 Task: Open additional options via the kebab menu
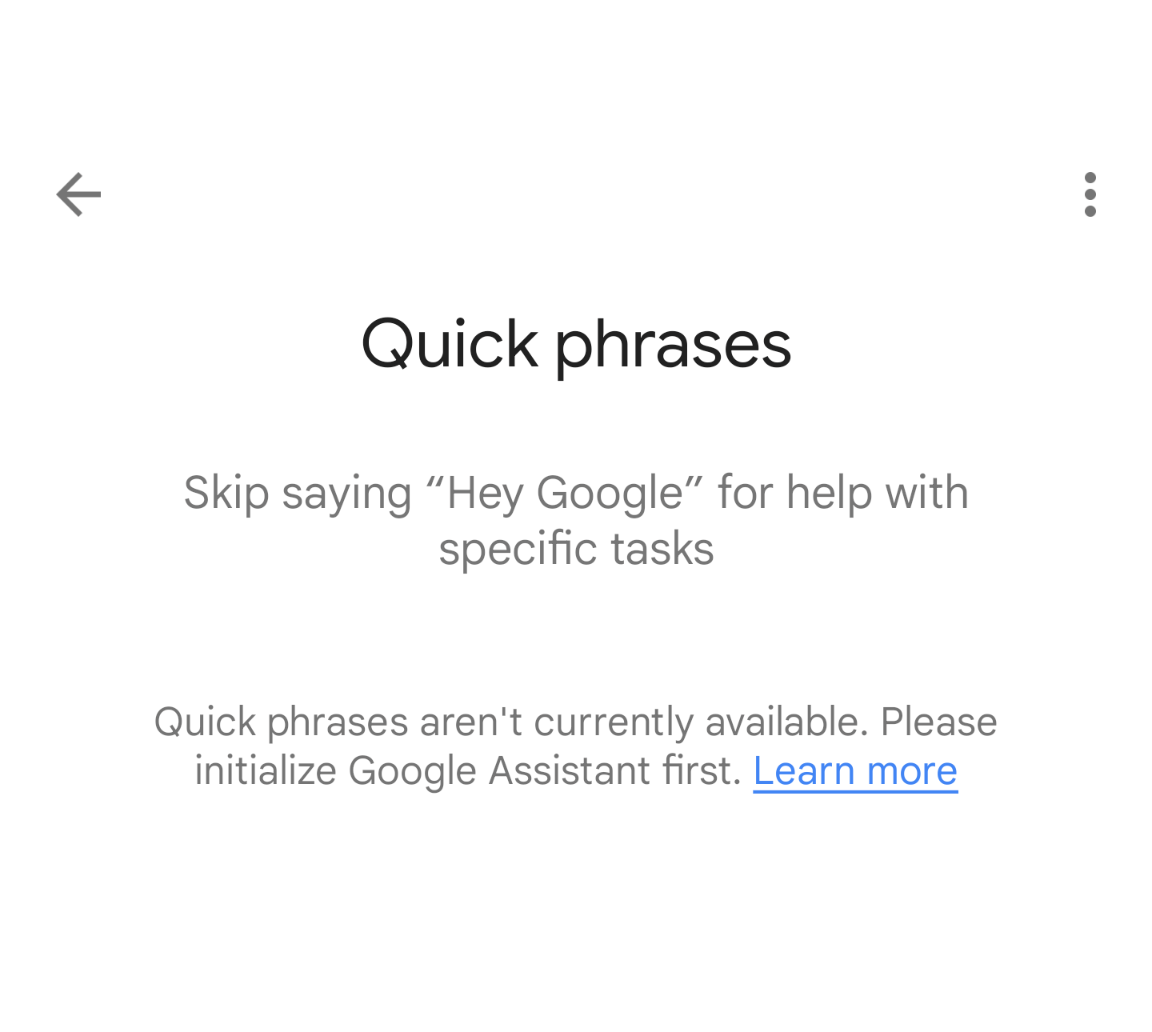click(x=1089, y=194)
